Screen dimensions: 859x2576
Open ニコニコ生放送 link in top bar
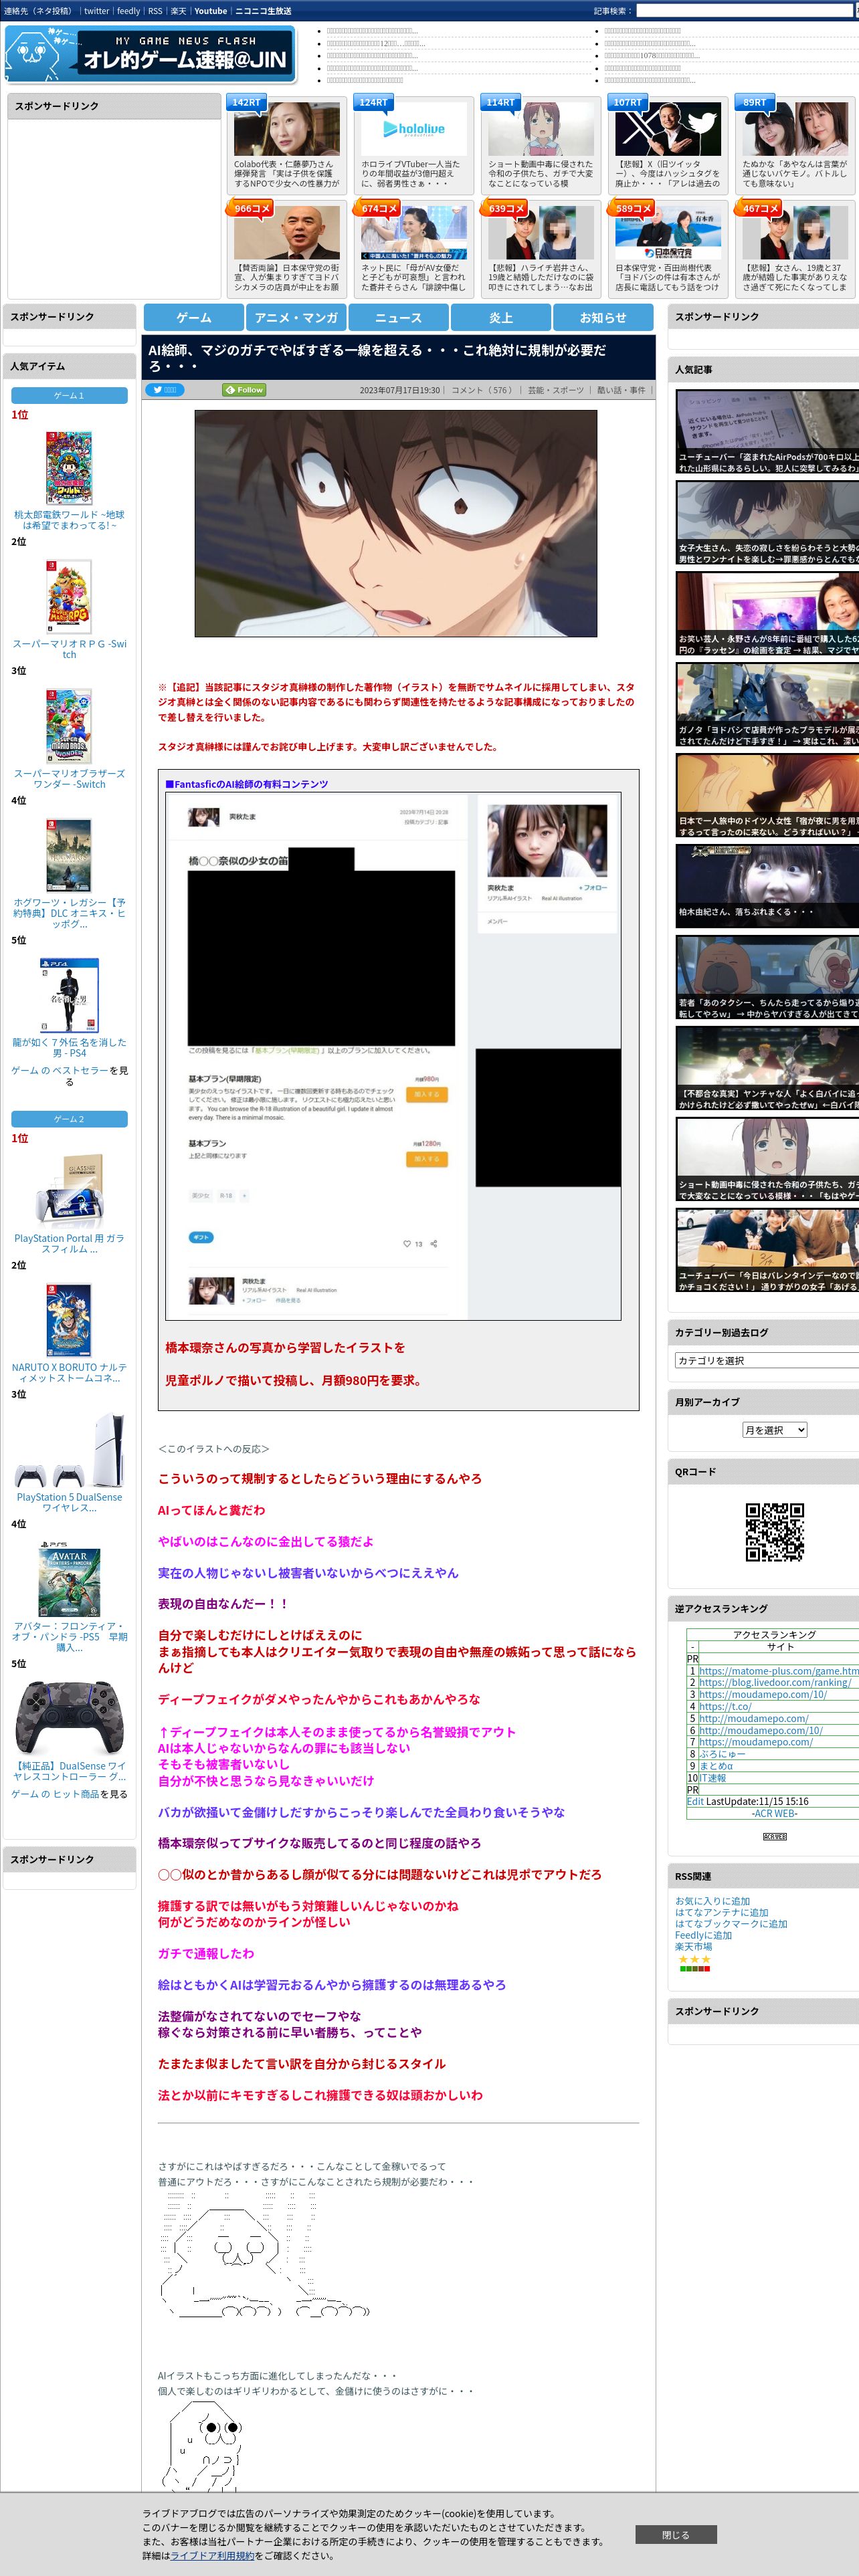pos(263,11)
